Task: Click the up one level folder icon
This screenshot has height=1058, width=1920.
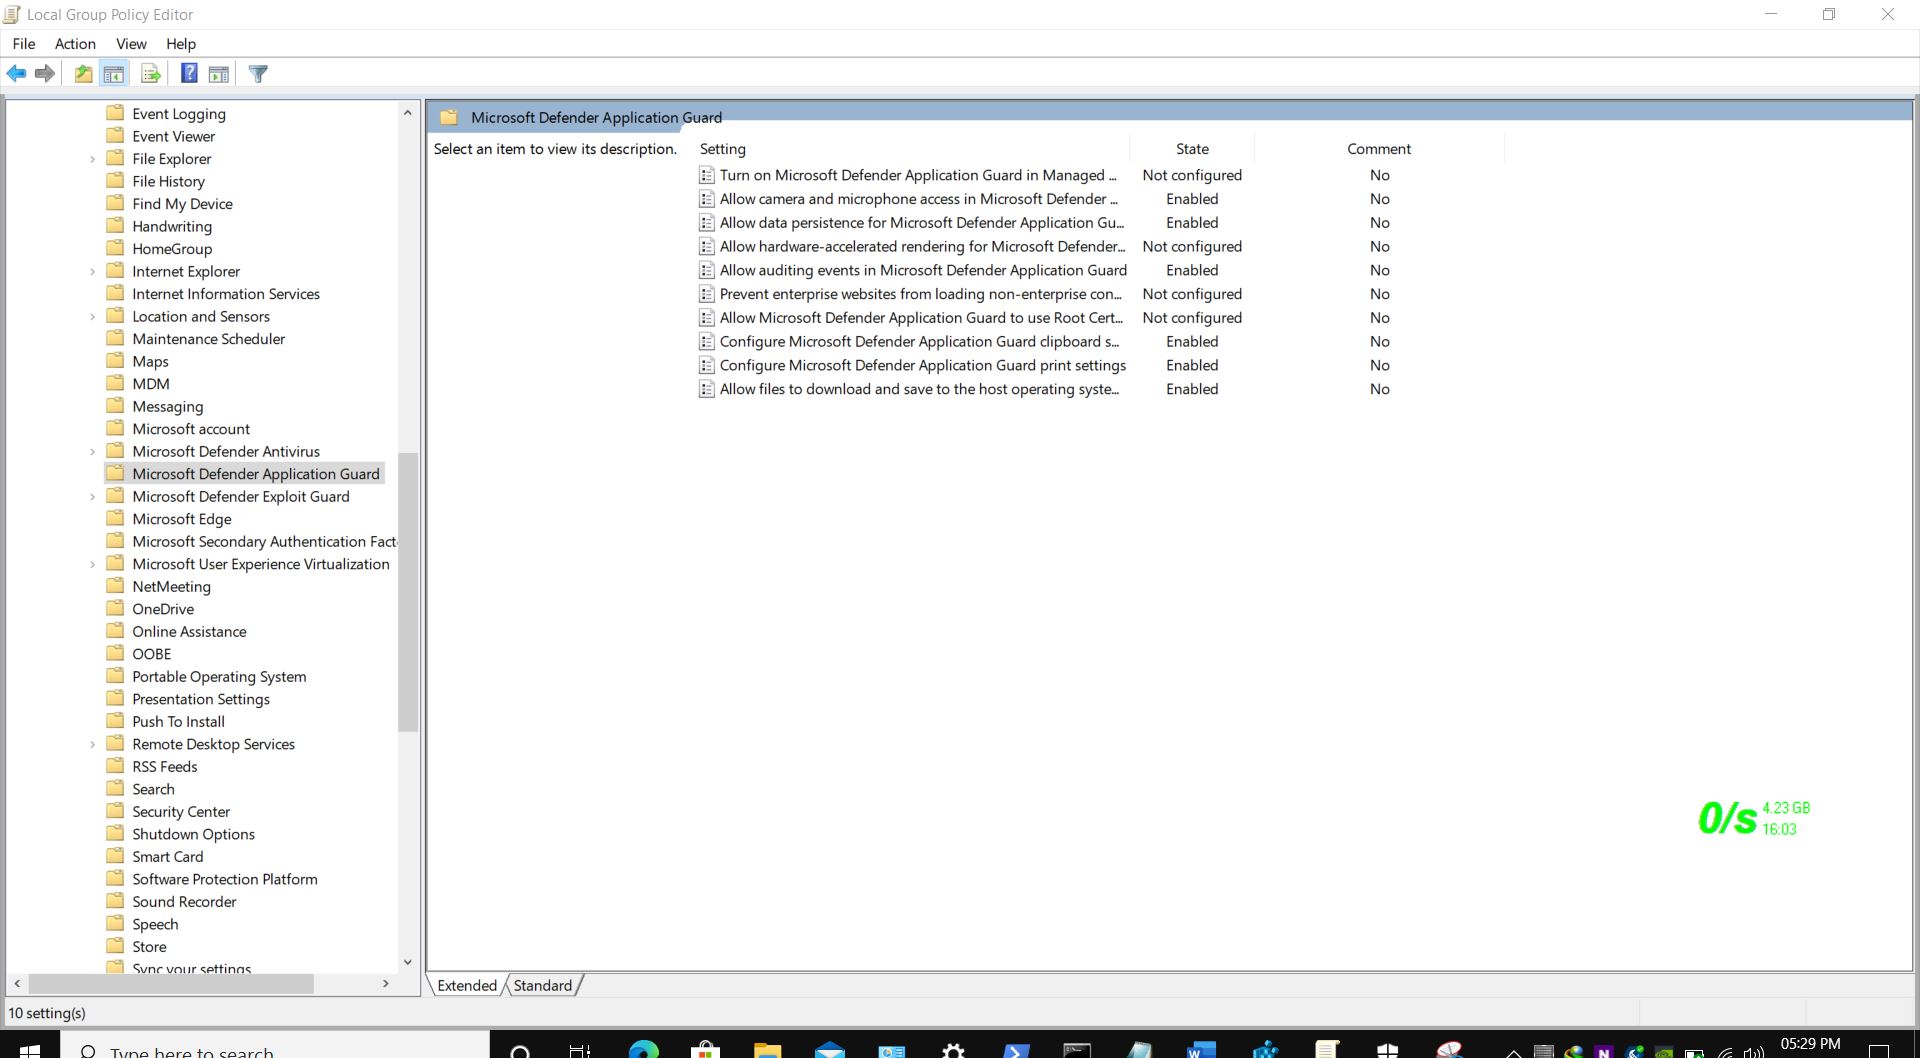Action: click(84, 73)
